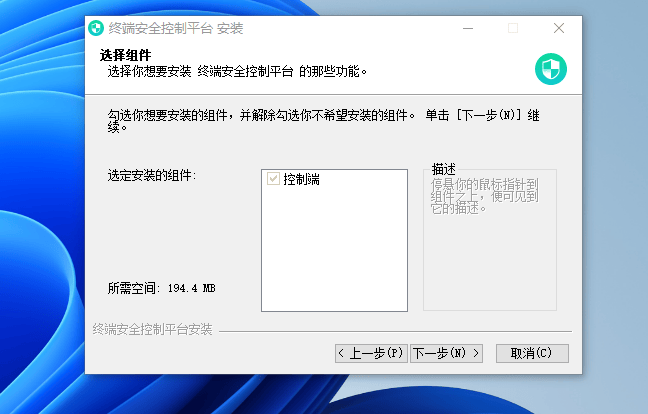Click the greyed-out maximize button
Viewport: 648px width, 414px height.
512,28
